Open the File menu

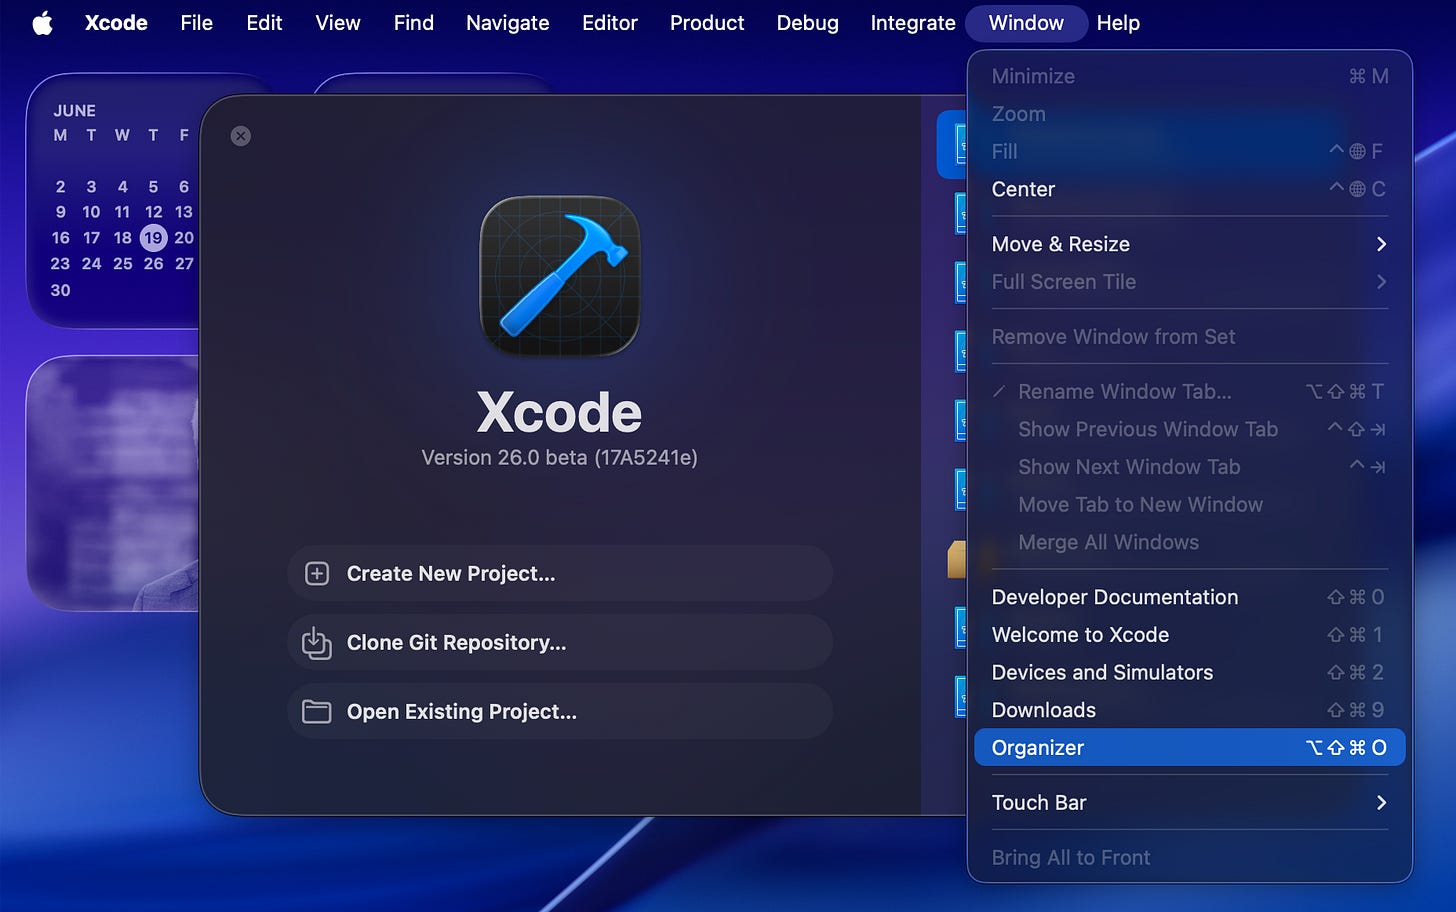(x=197, y=23)
